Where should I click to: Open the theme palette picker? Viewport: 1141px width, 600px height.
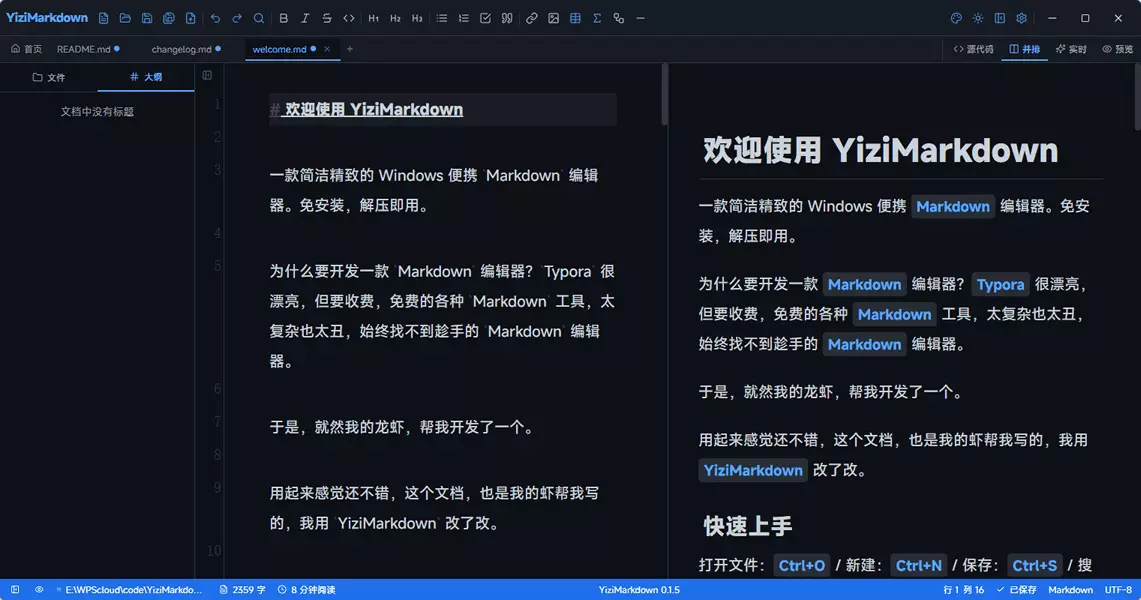[956, 18]
